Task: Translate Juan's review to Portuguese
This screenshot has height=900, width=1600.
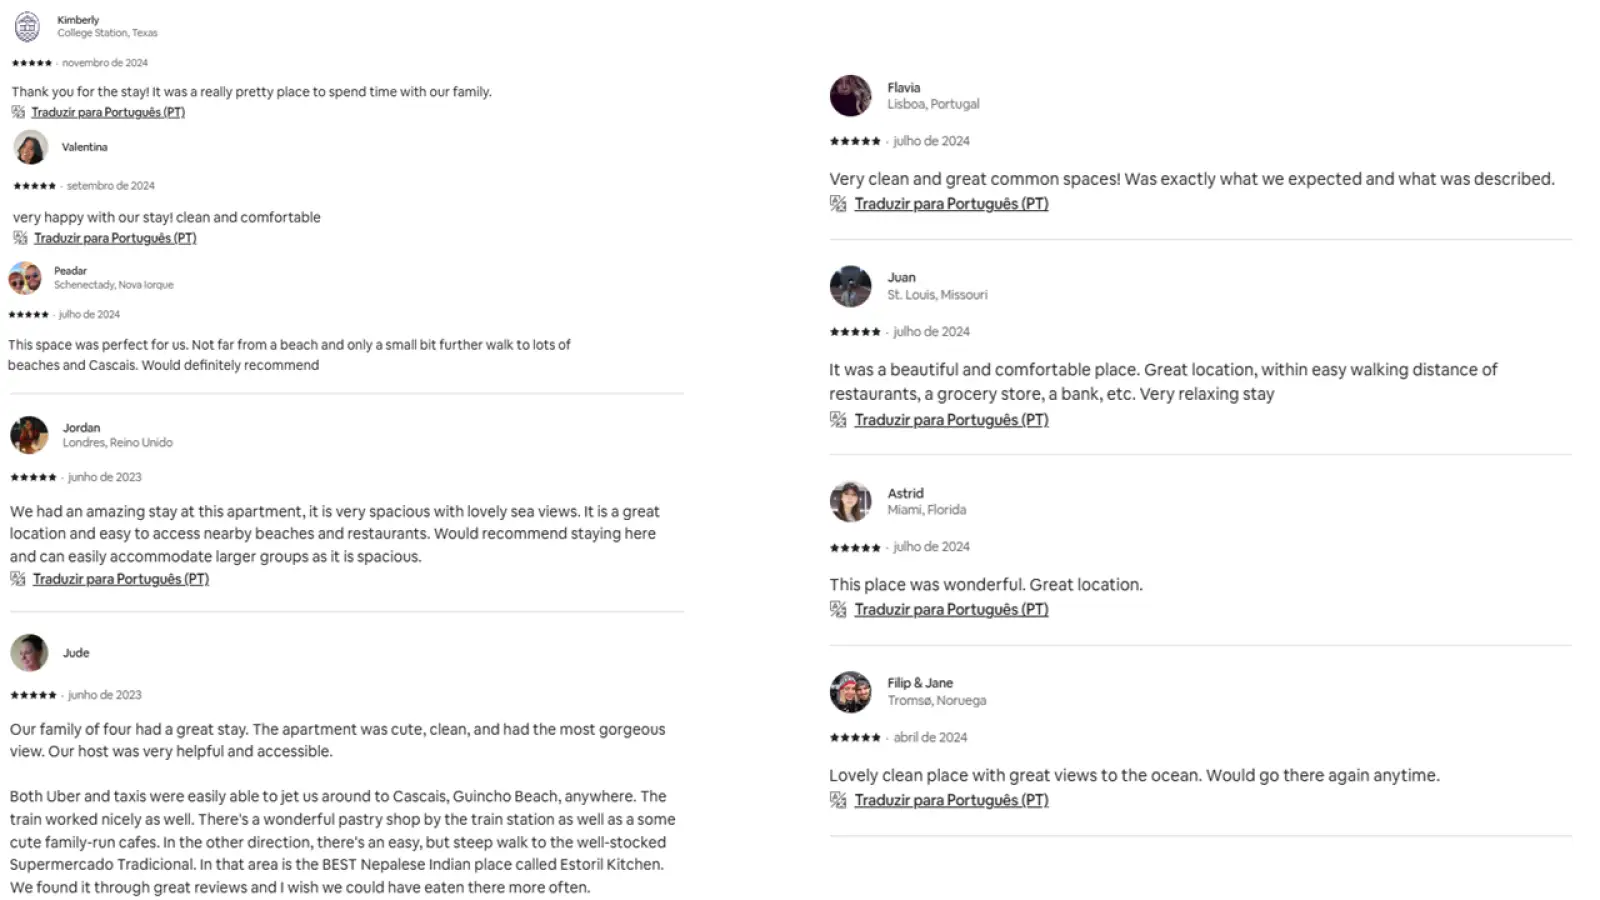Action: tap(951, 420)
